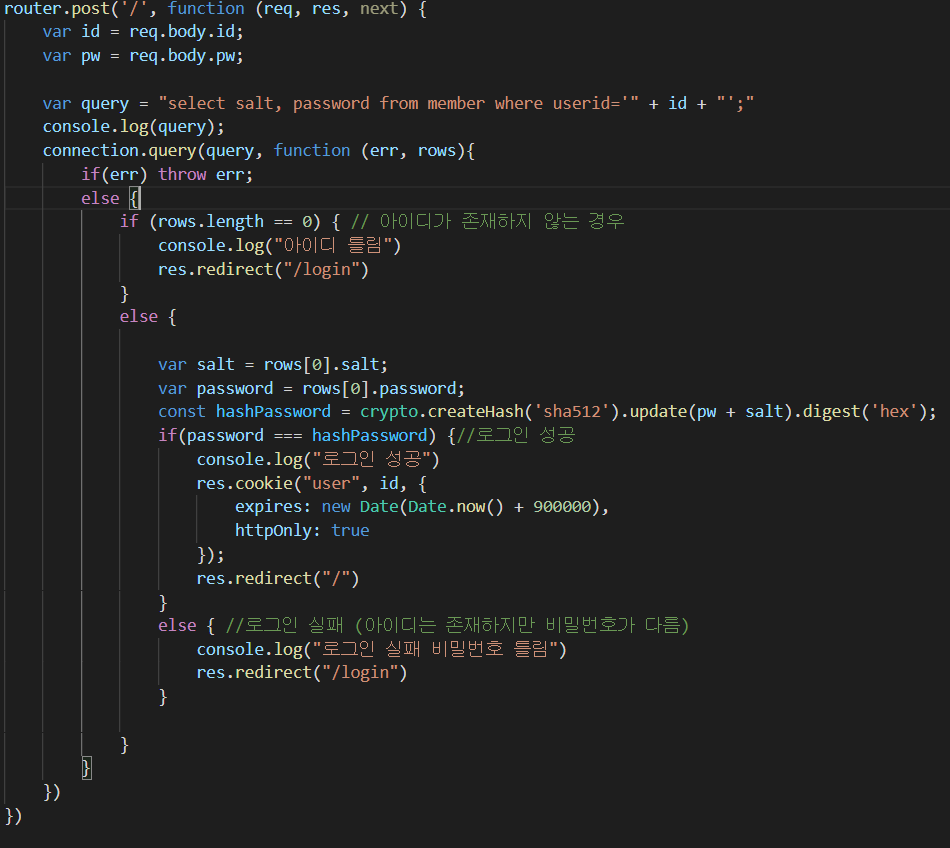Viewport: 950px width, 848px height.
Task: Click 'crypto' in the createHash line
Action: click(389, 412)
